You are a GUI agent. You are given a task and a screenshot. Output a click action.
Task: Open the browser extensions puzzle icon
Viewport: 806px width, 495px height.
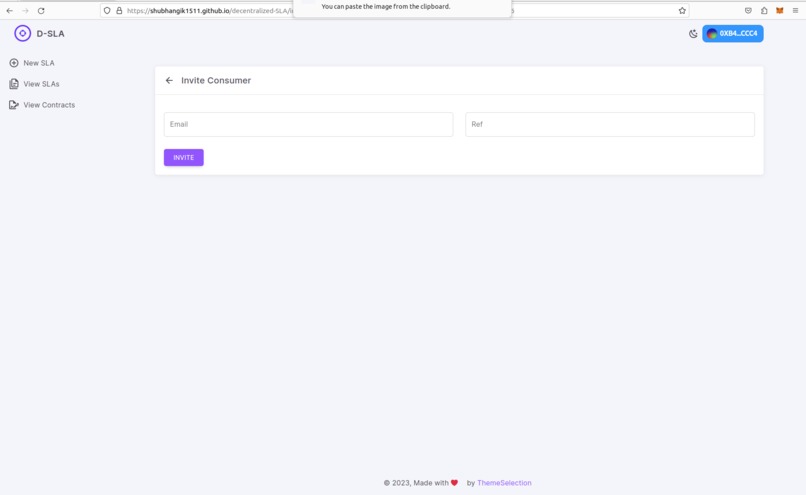pos(764,10)
